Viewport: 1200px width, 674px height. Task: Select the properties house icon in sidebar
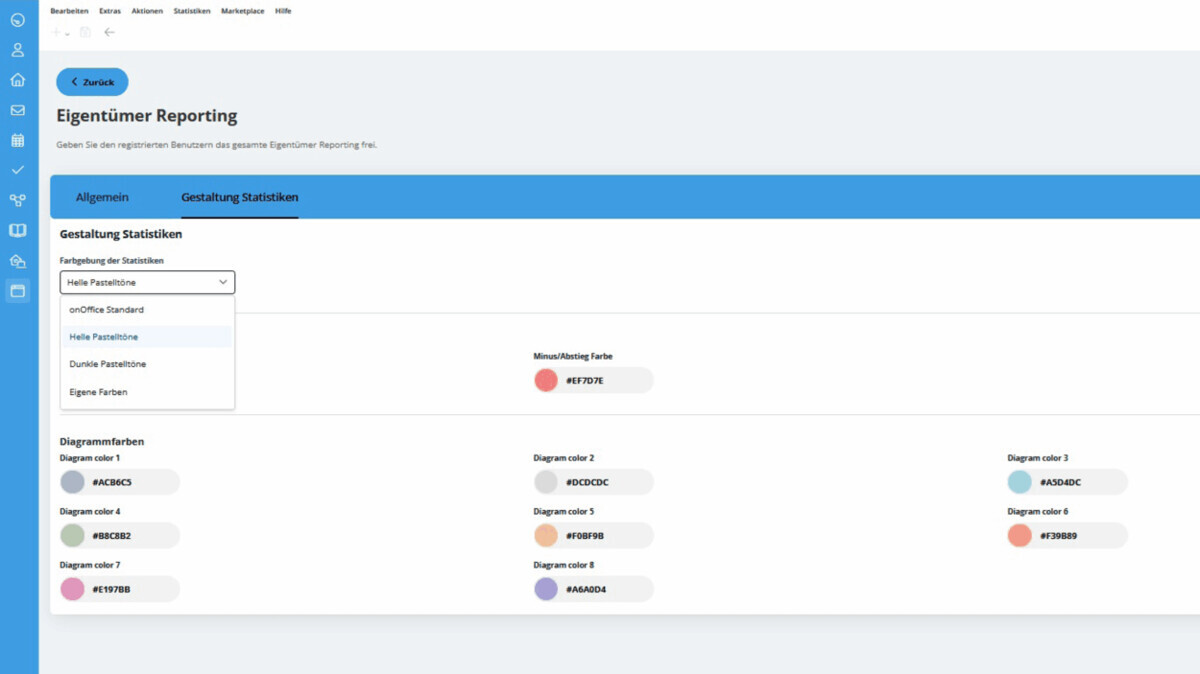coord(16,260)
